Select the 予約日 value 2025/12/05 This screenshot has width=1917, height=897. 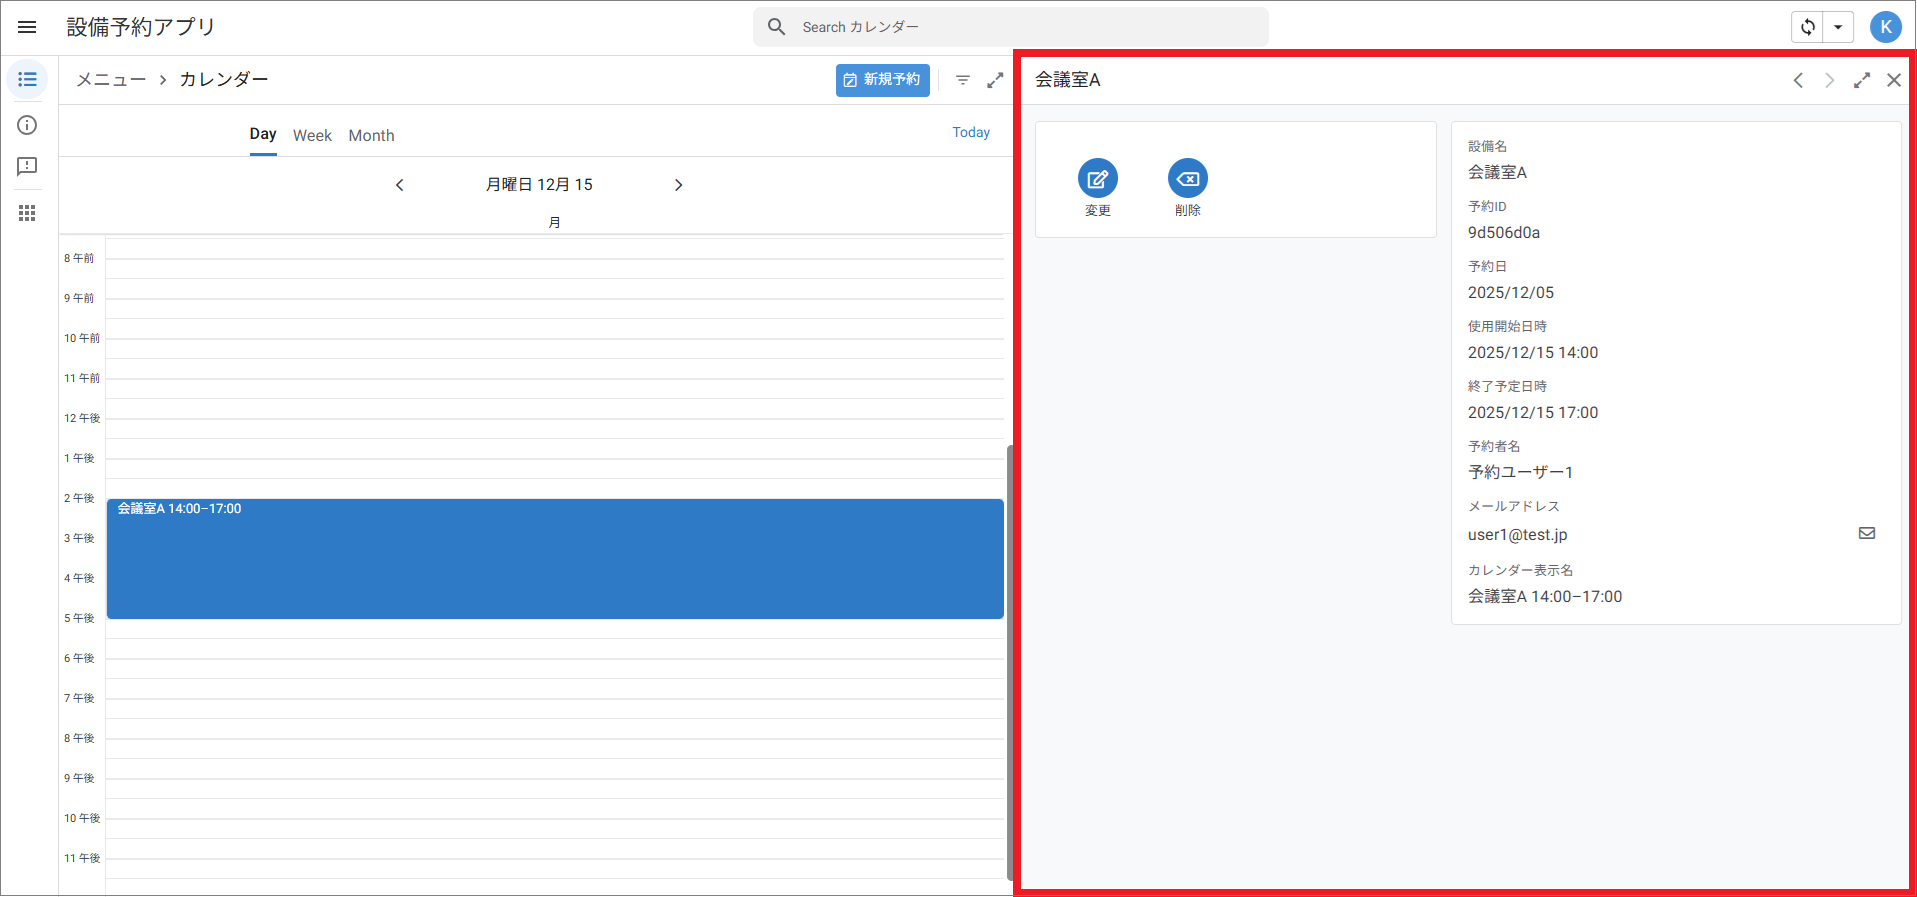pos(1511,293)
